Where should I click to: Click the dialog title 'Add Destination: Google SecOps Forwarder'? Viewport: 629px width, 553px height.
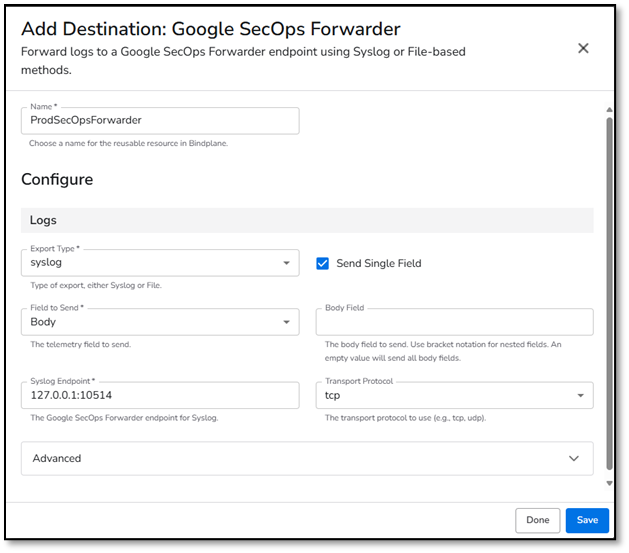coord(211,29)
